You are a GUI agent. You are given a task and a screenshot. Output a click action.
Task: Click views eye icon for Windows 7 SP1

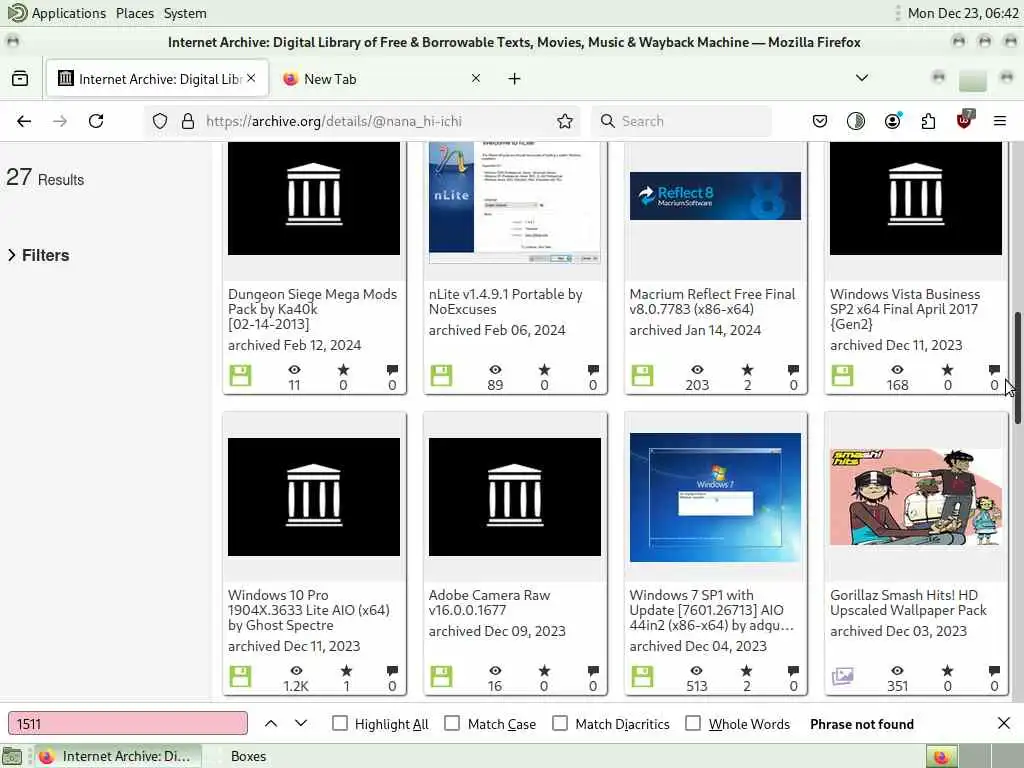tap(696, 671)
